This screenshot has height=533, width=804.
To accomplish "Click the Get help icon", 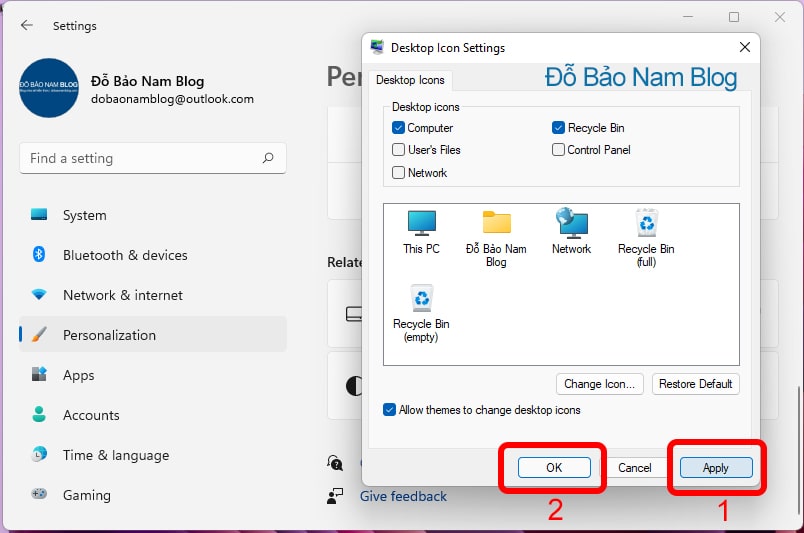I will tap(335, 463).
